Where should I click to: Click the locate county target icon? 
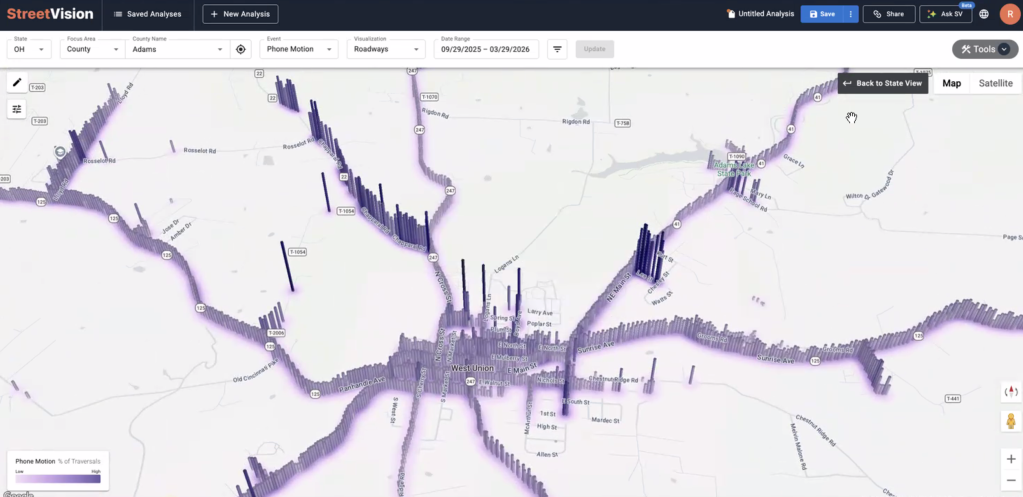[x=240, y=49]
